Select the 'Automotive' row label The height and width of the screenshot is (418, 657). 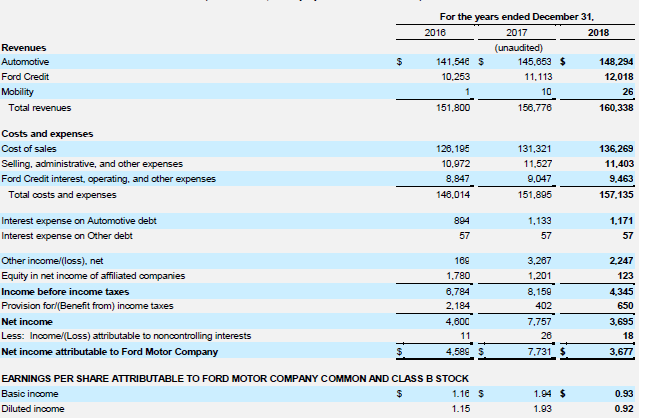pos(25,62)
